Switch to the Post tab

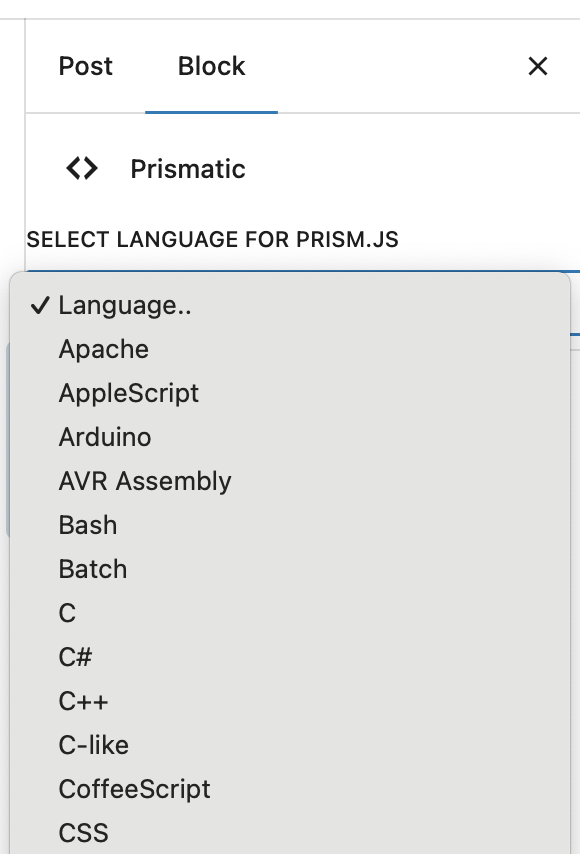[86, 66]
